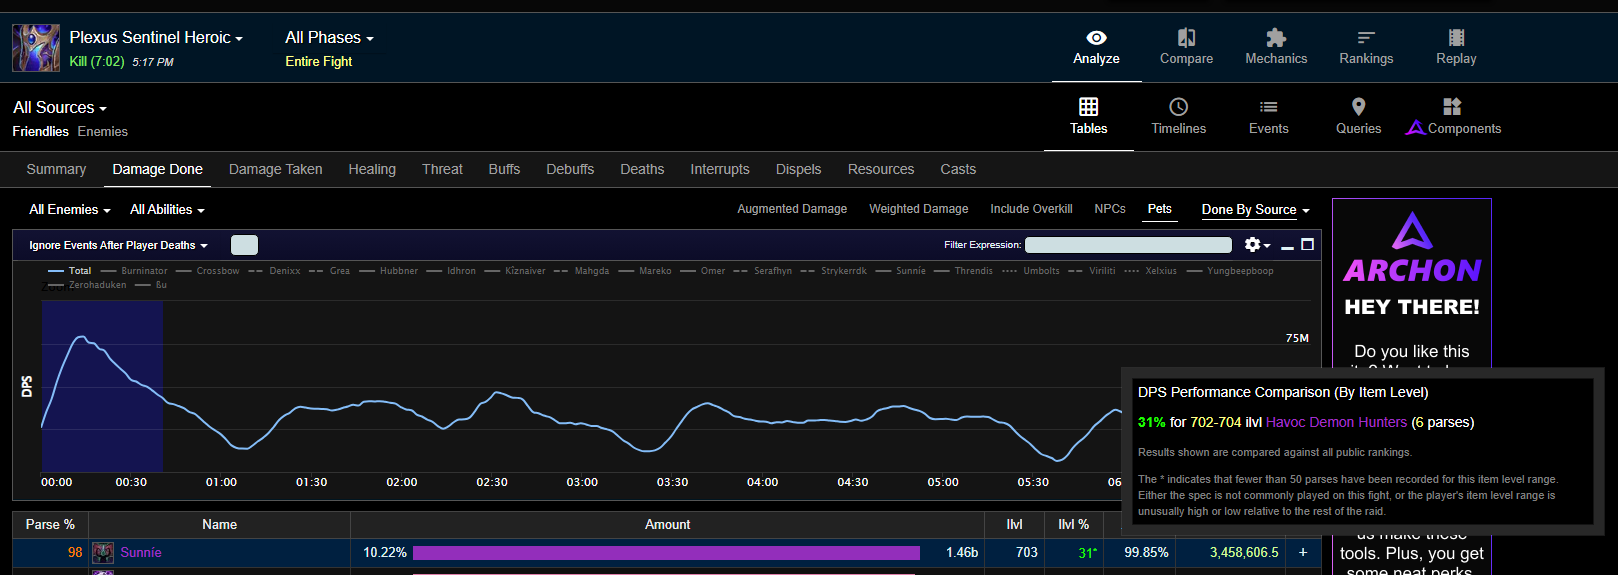Go to the Mechanics puzzle icon

pyautogui.click(x=1276, y=47)
